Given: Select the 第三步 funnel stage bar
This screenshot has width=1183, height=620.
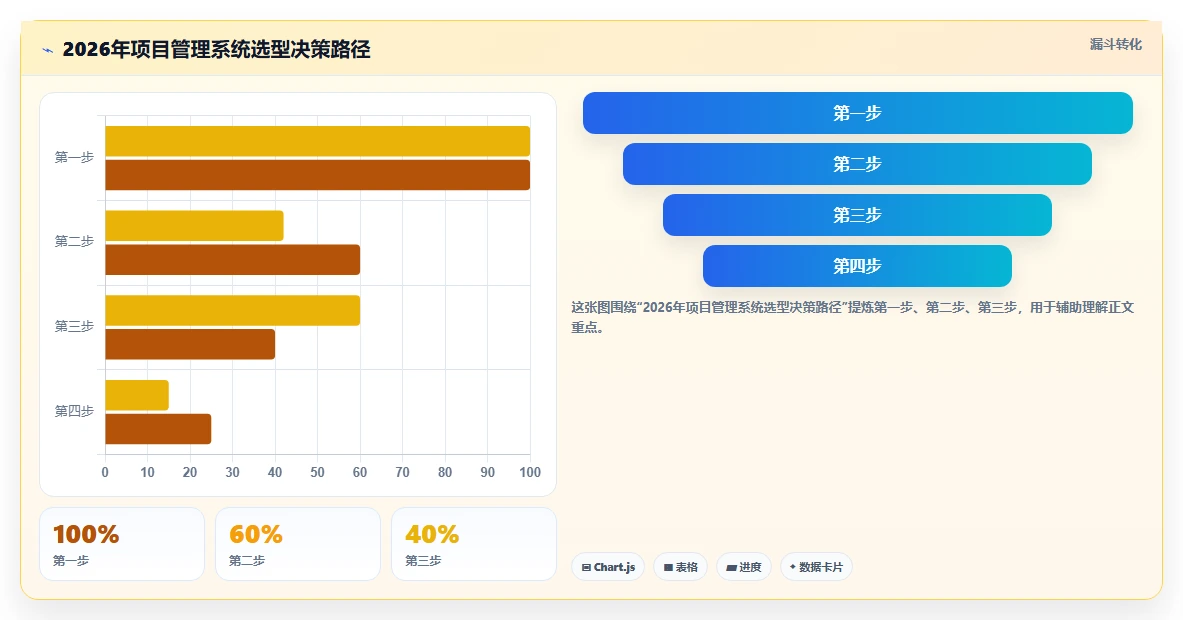Looking at the screenshot, I should tap(857, 215).
